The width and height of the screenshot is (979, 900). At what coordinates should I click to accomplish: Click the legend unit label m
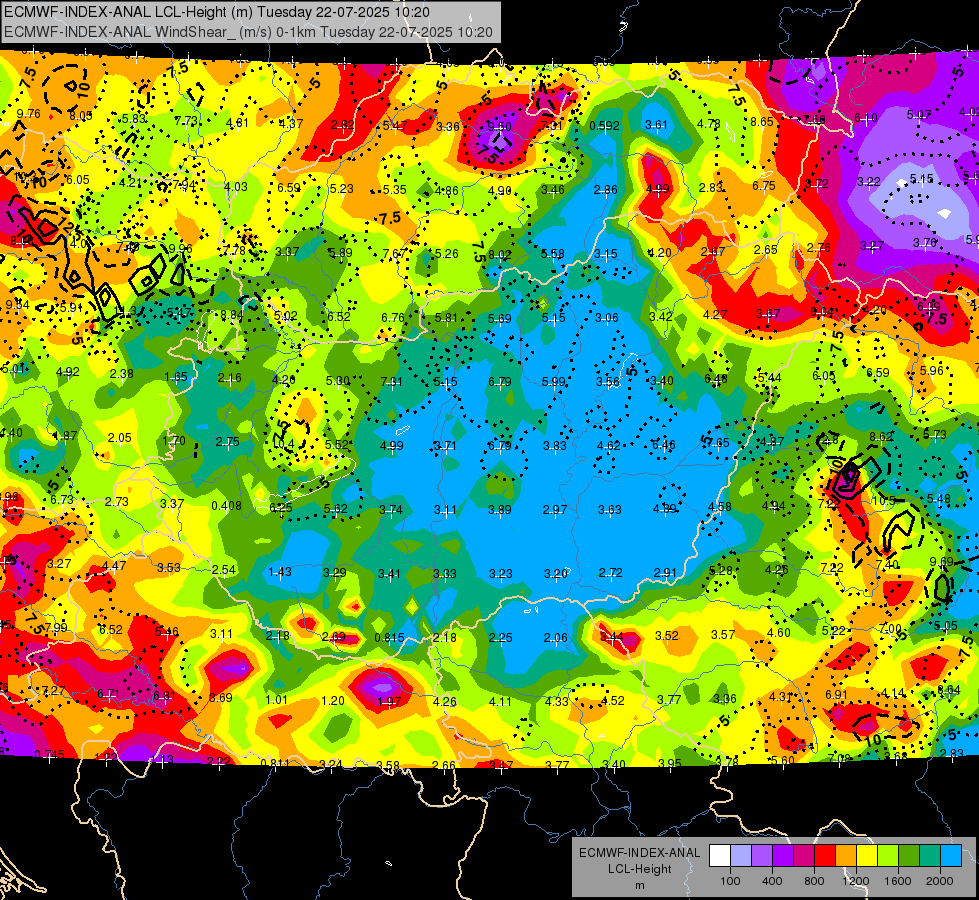point(639,886)
